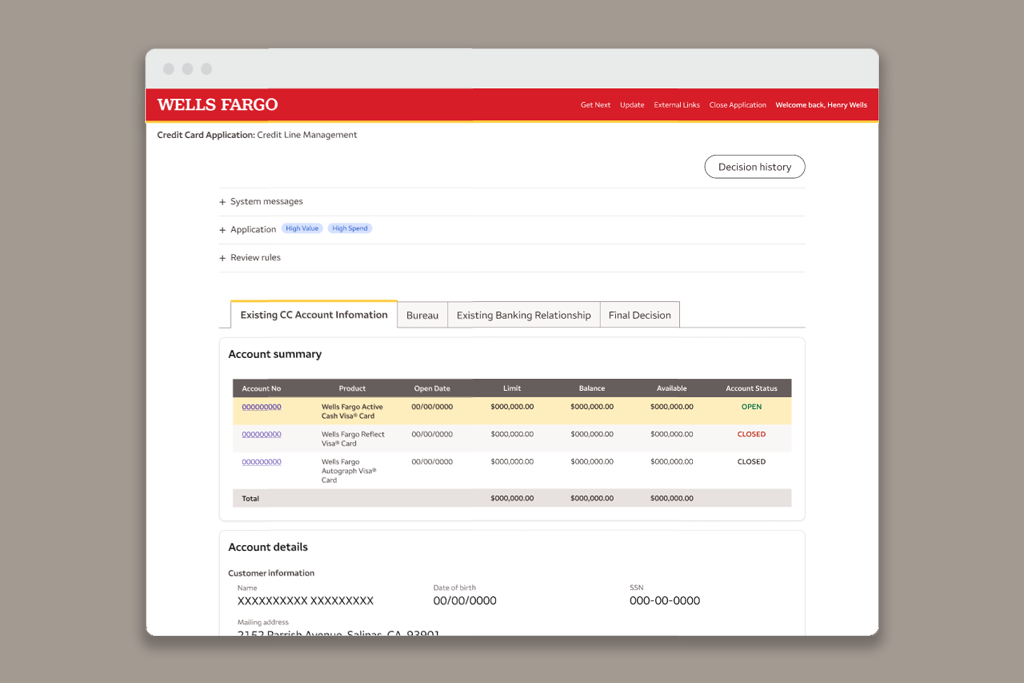Open Existing Banking Relationship tab
1024x683 pixels.
[523, 315]
